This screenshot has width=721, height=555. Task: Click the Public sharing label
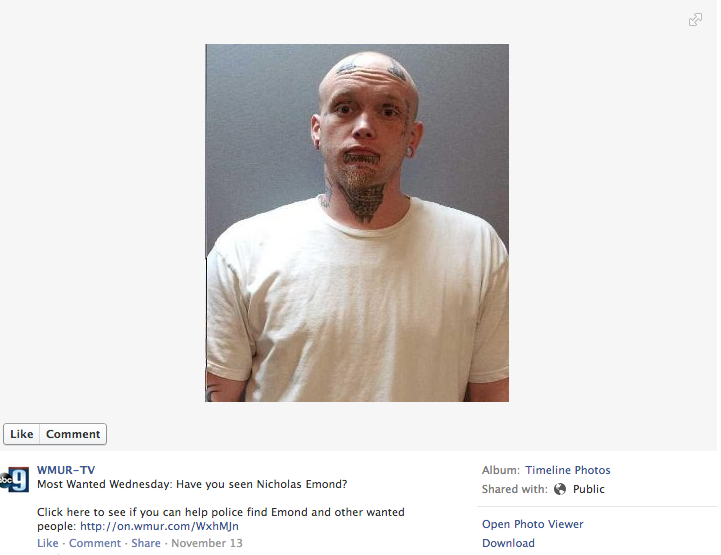click(x=589, y=489)
